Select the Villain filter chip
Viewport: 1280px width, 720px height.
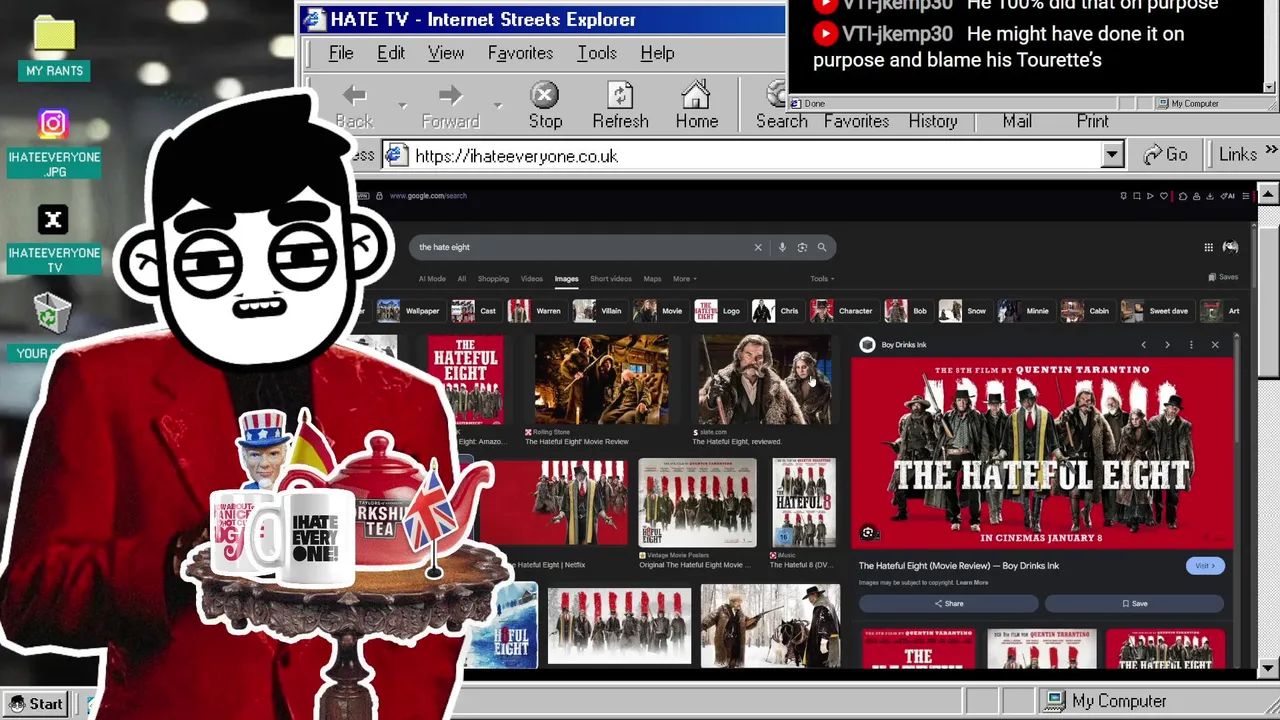(x=599, y=311)
